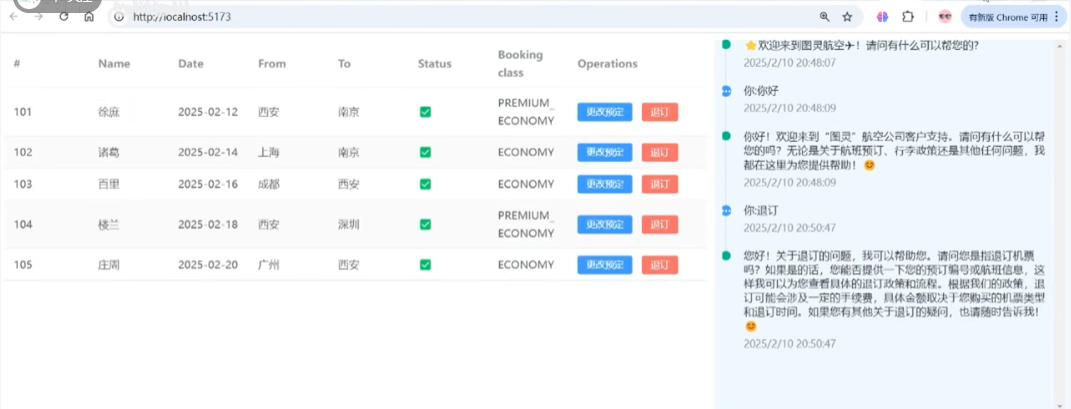Click departure city 广州

[x=268, y=265]
